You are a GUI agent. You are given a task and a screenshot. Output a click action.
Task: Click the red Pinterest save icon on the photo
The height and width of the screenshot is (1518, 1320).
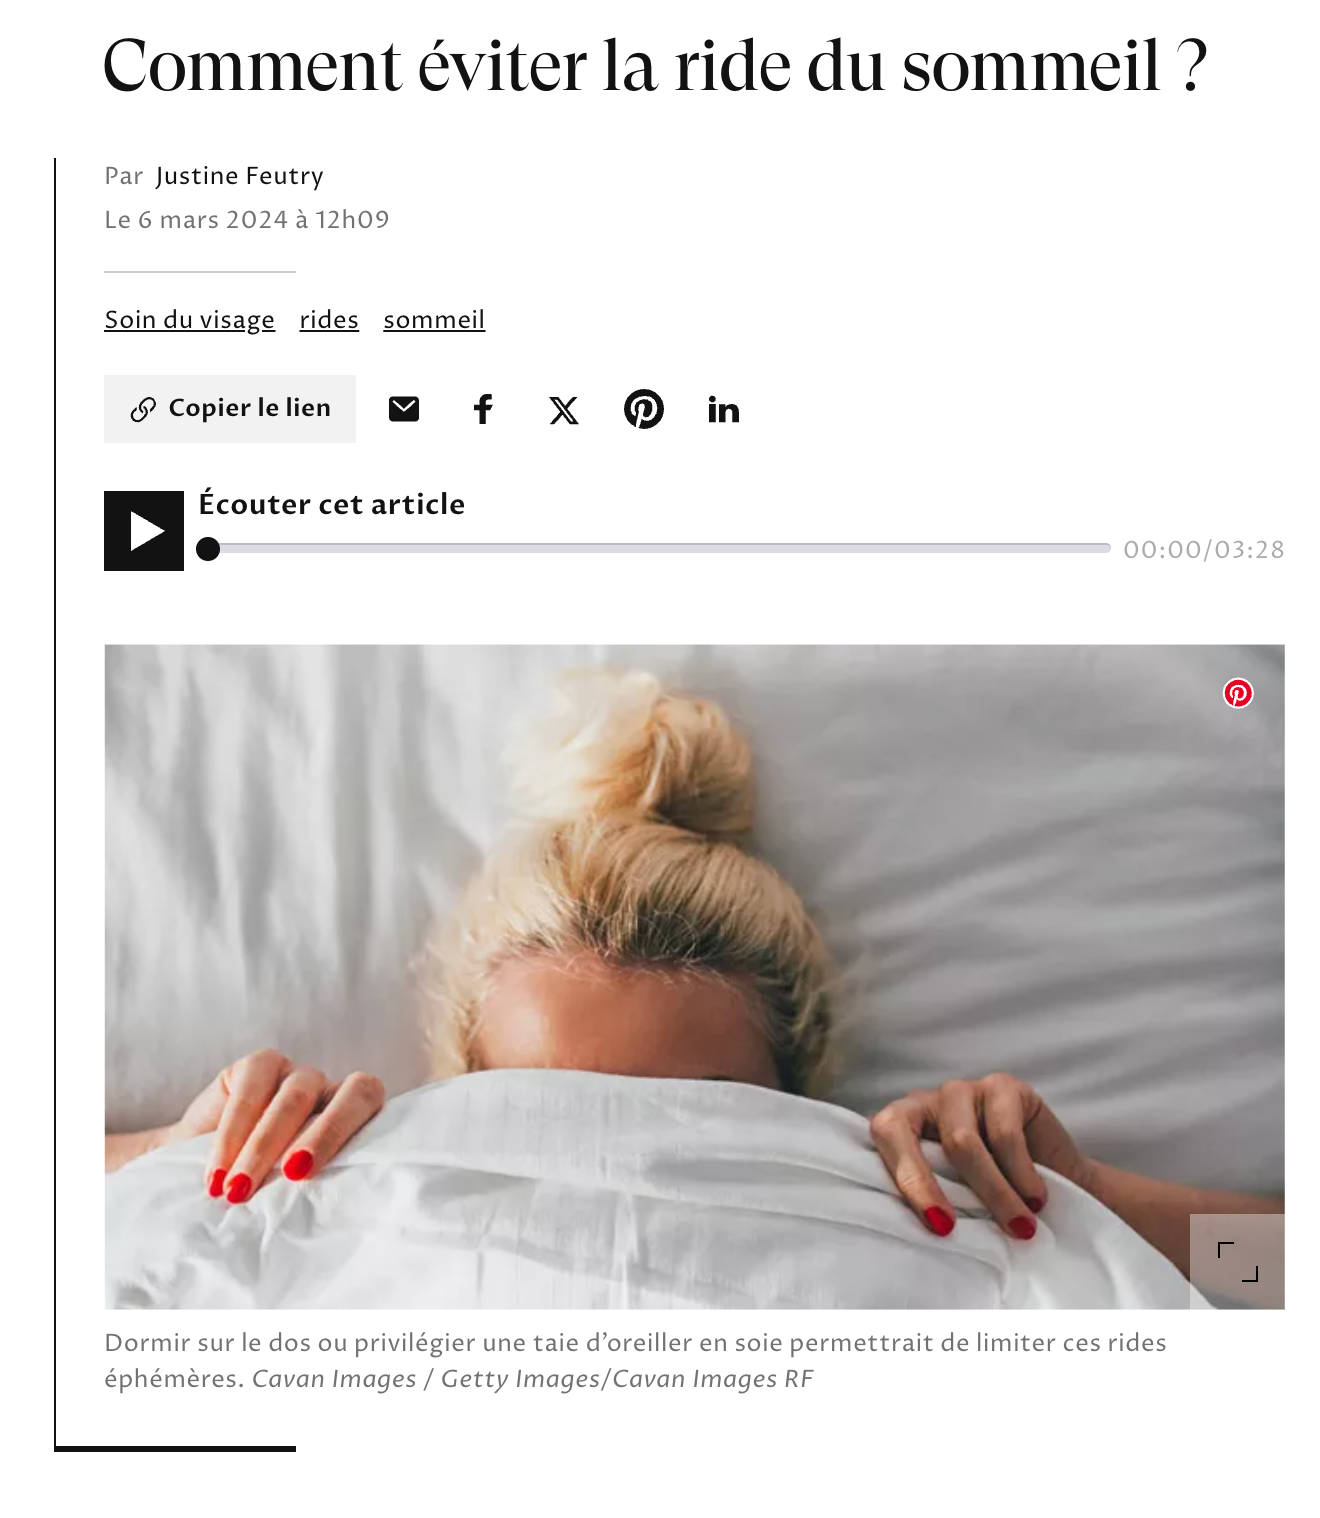(1238, 693)
